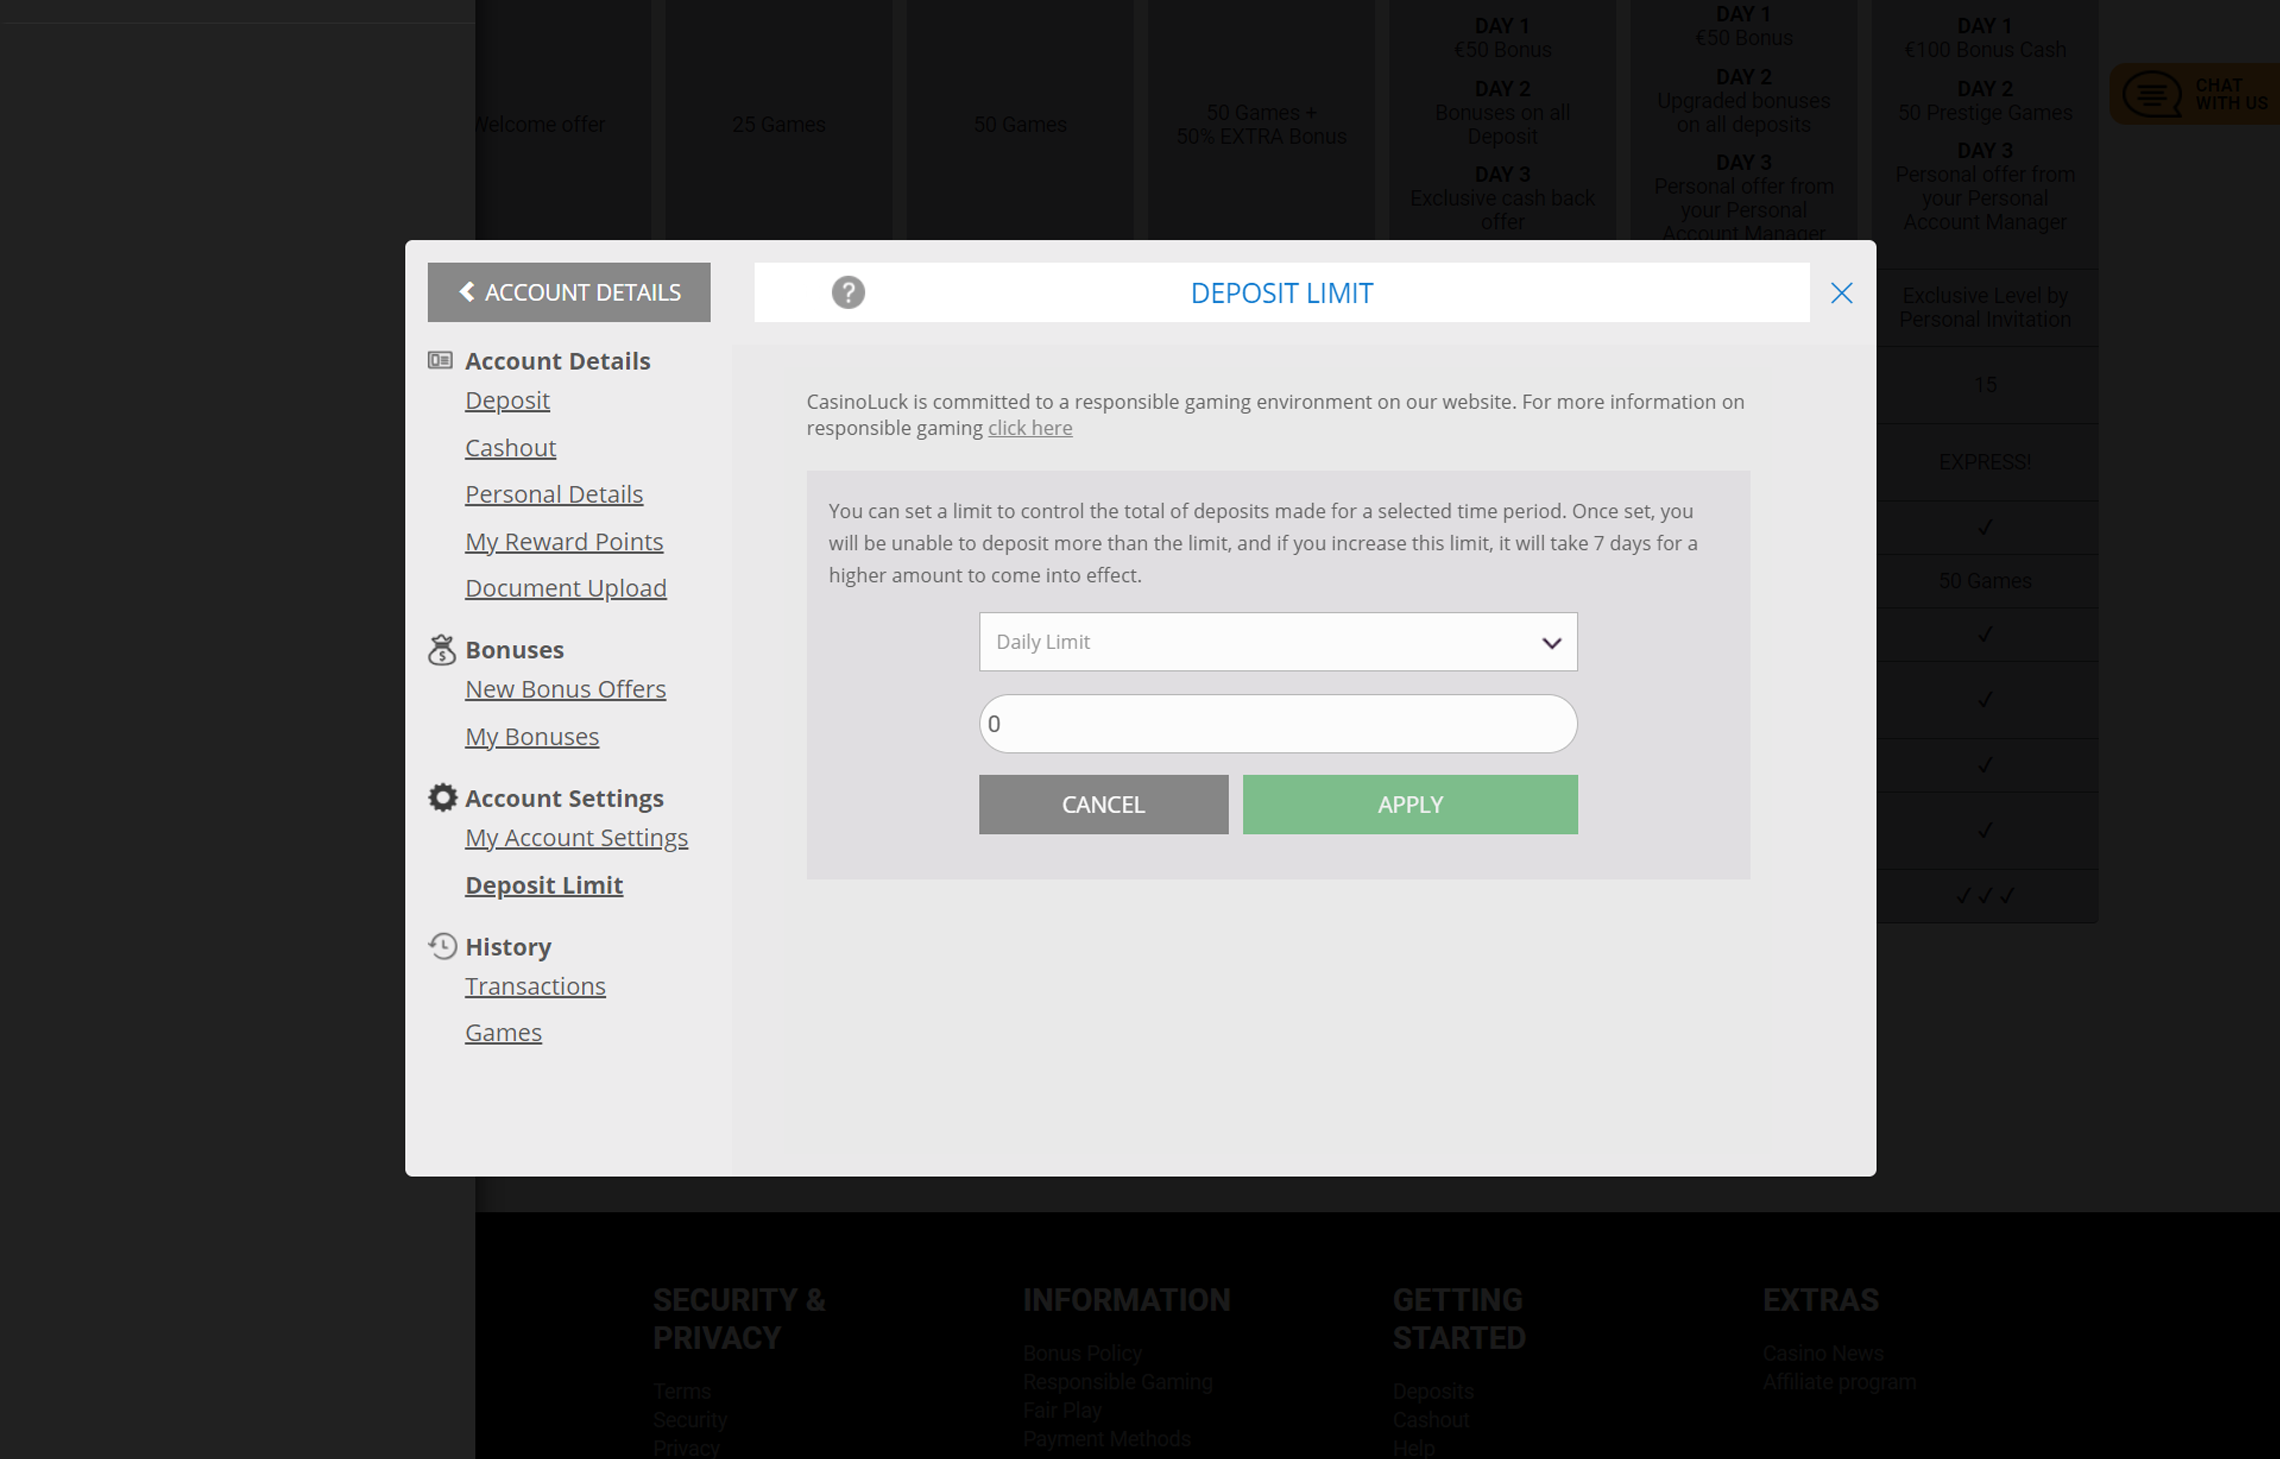Viewport: 2280px width, 1459px height.
Task: View Transactions history
Action: coord(535,986)
